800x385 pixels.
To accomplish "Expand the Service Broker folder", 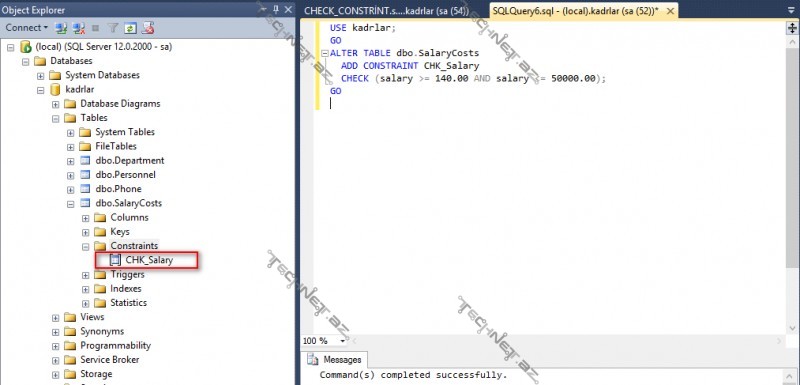I will click(56, 361).
